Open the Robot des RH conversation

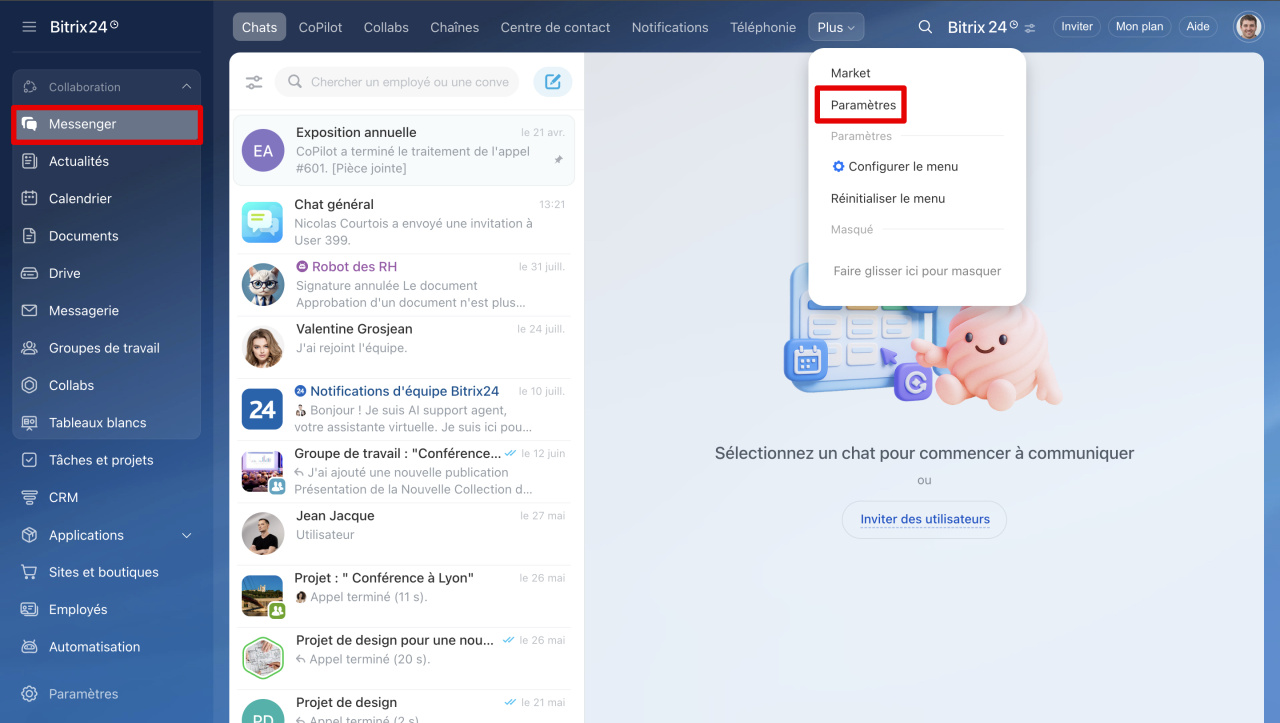[404, 284]
